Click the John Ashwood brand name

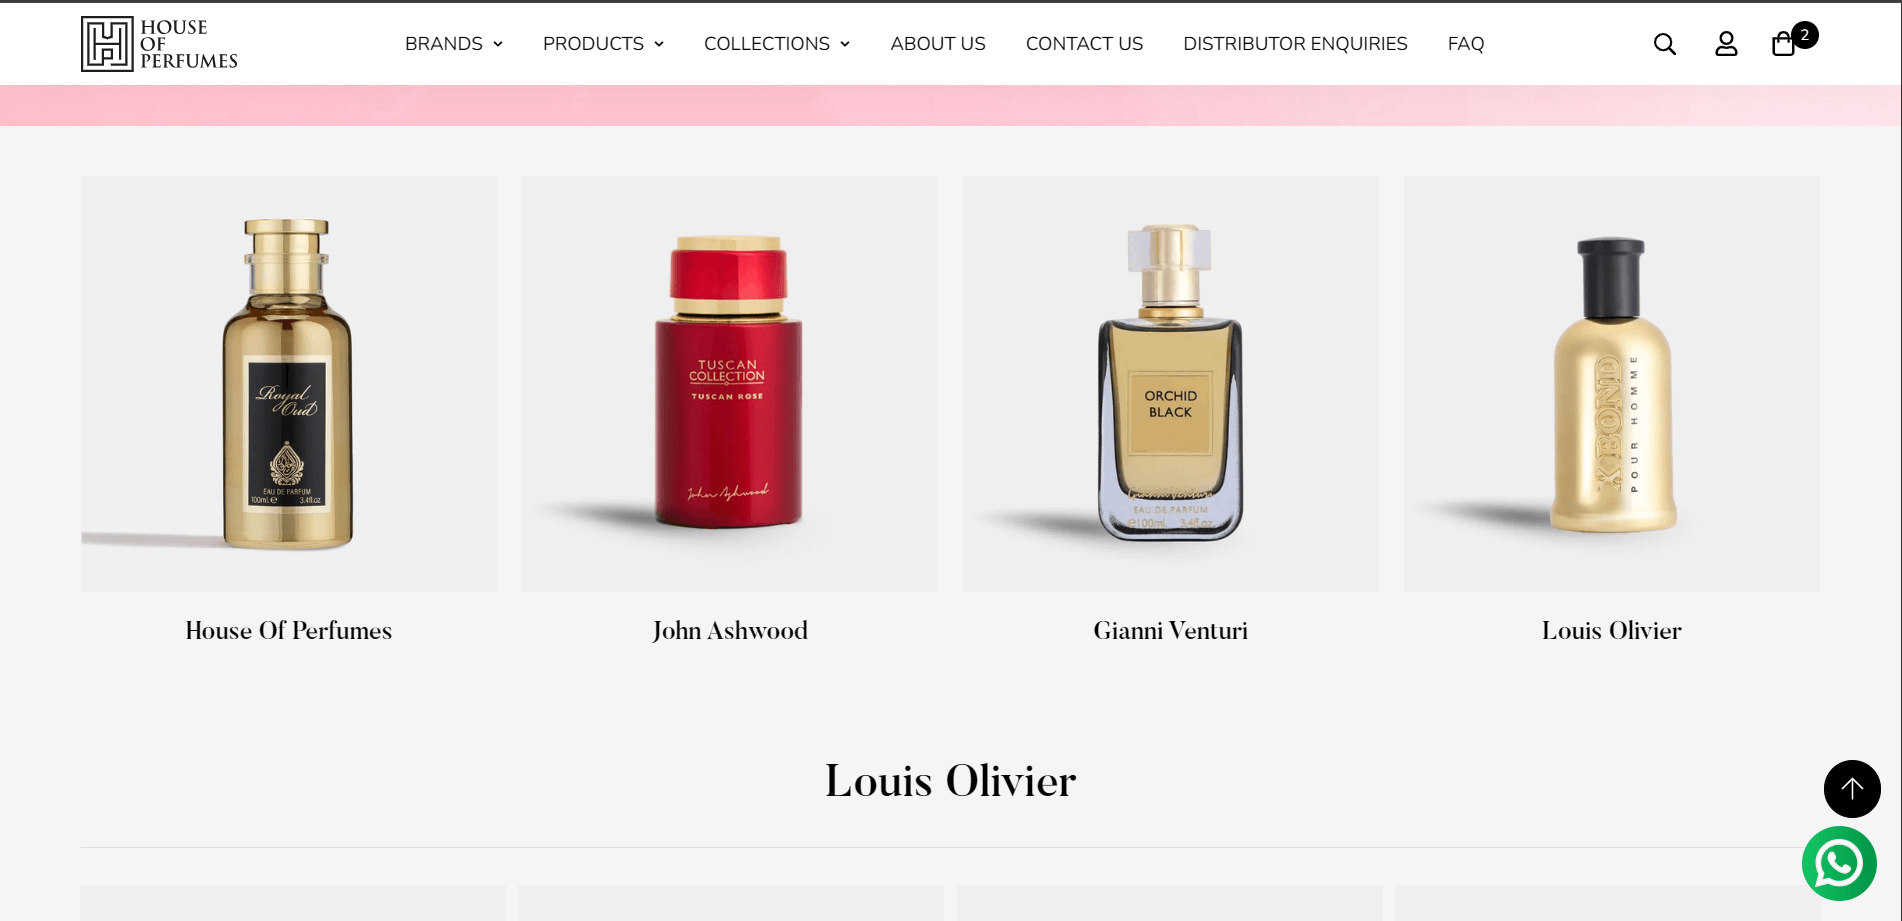click(x=730, y=631)
